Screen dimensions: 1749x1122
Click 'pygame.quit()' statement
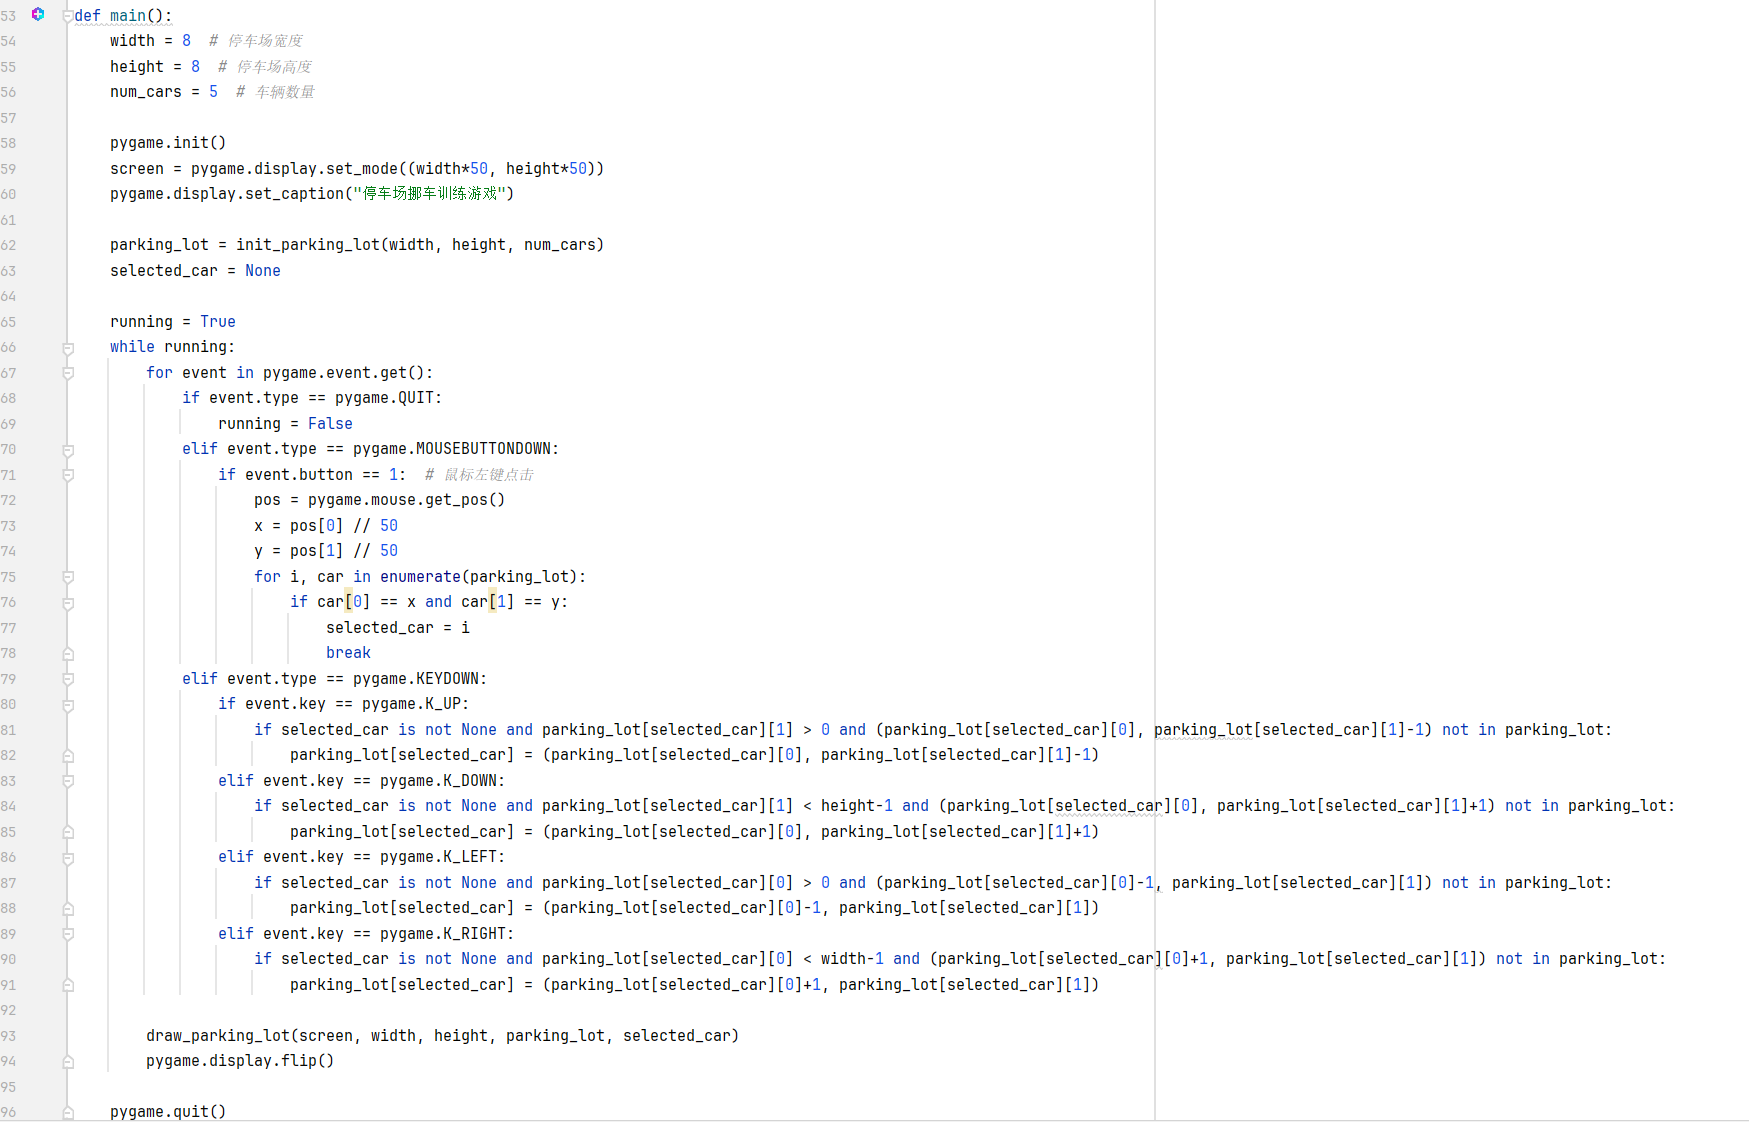pyautogui.click(x=168, y=1112)
